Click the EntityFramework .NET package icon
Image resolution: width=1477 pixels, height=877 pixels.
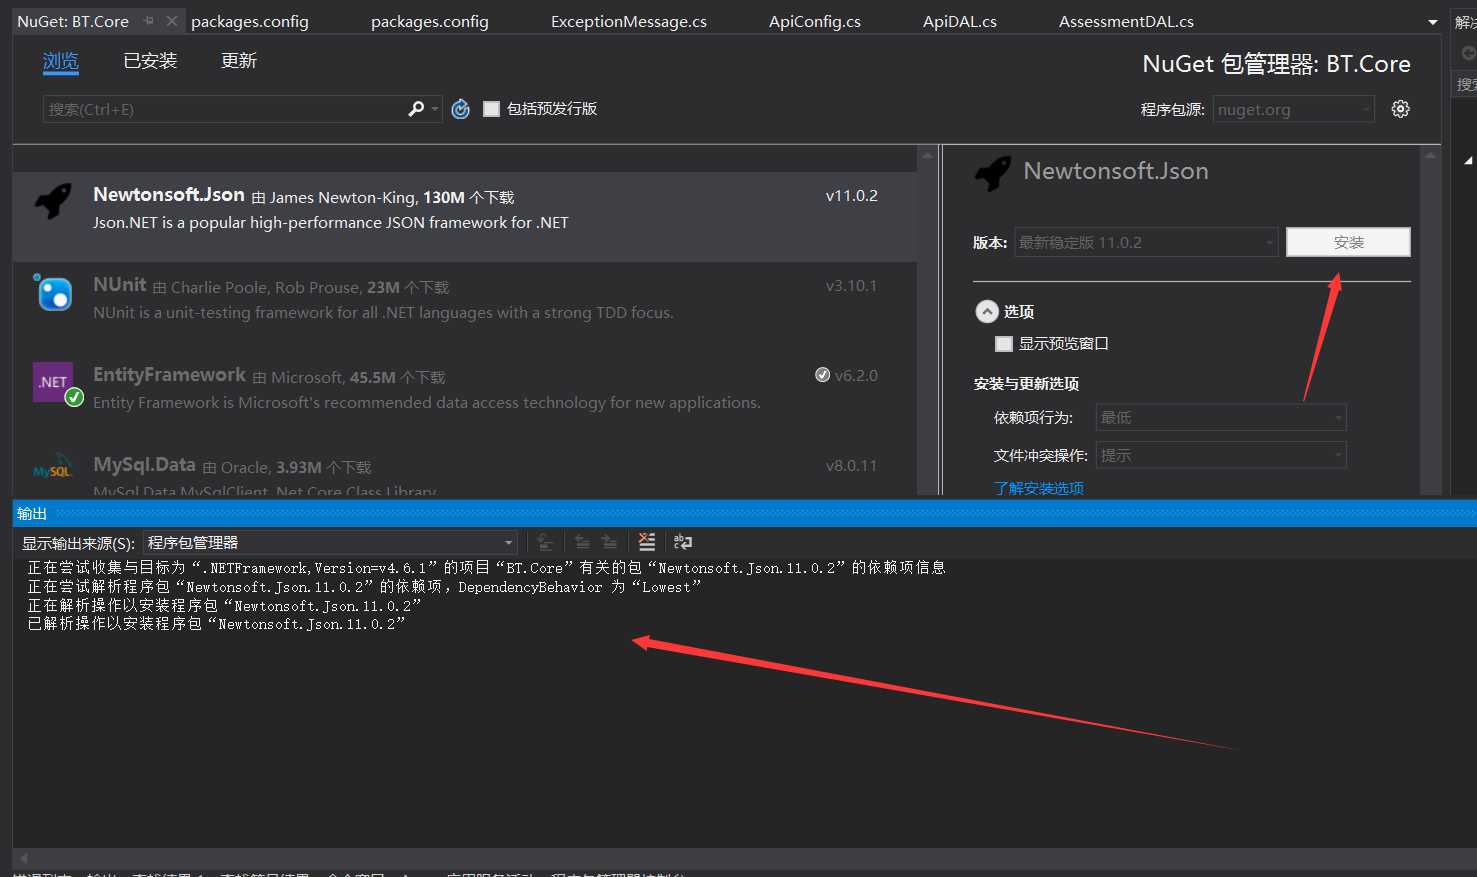point(56,383)
